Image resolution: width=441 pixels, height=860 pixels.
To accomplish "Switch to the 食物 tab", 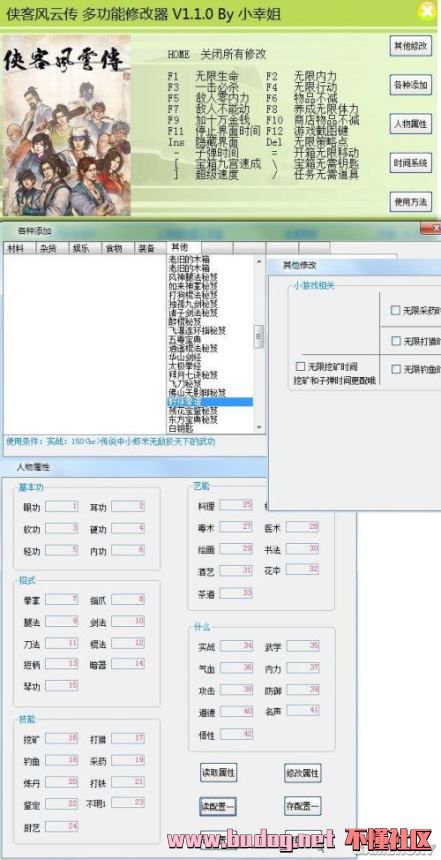I will (x=118, y=248).
